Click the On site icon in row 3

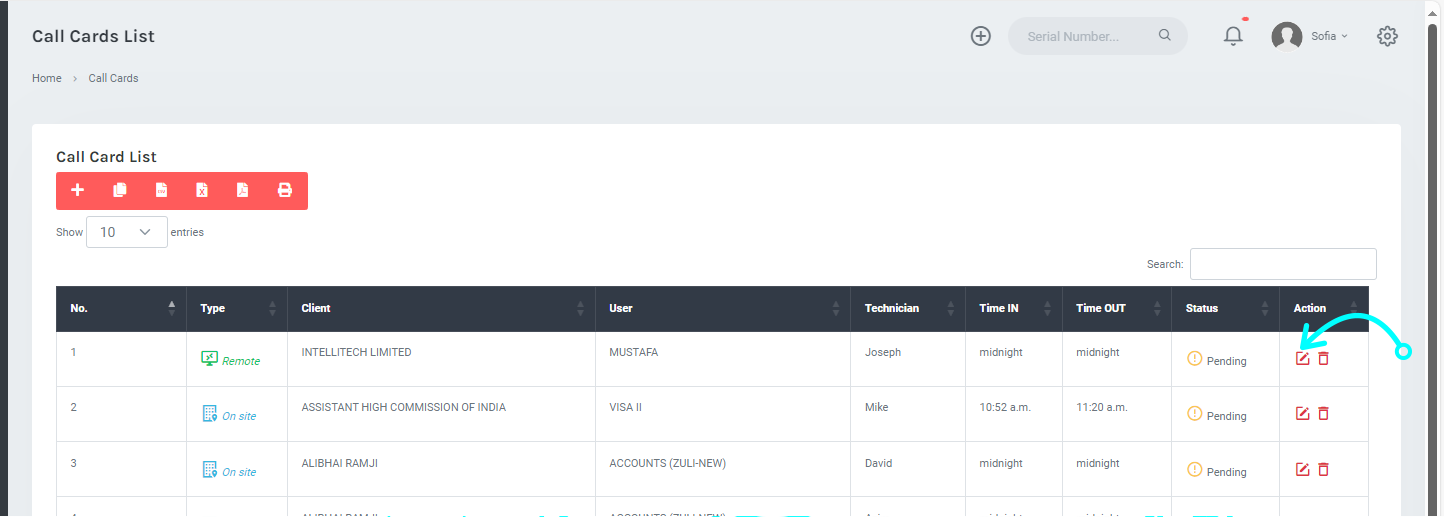pos(210,469)
